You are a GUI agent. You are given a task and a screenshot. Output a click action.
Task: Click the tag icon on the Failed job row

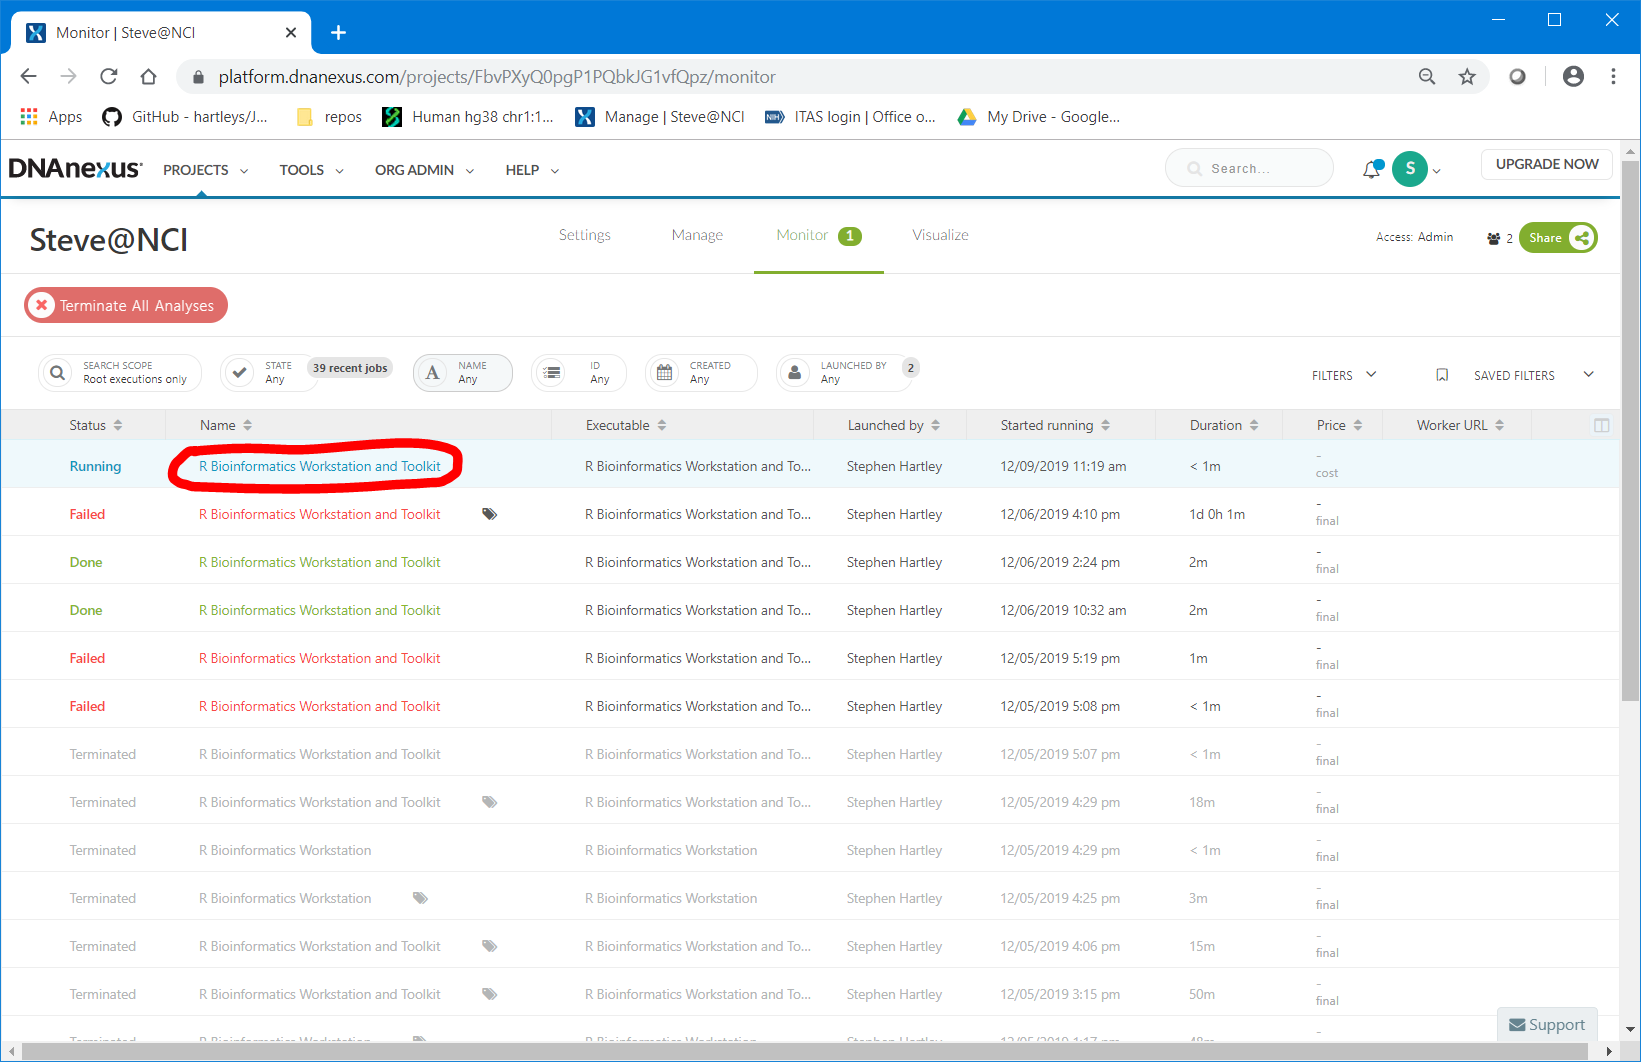(x=489, y=514)
